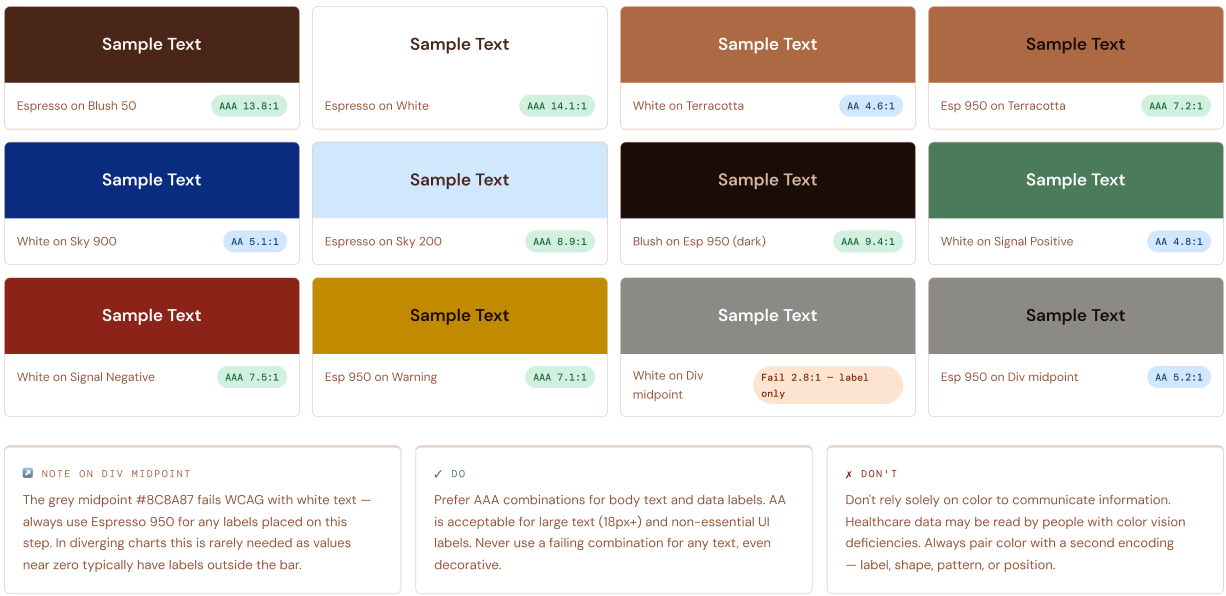The height and width of the screenshot is (596, 1226).
Task: Select the White on Sky 900 navy swatch
Action: (152, 180)
